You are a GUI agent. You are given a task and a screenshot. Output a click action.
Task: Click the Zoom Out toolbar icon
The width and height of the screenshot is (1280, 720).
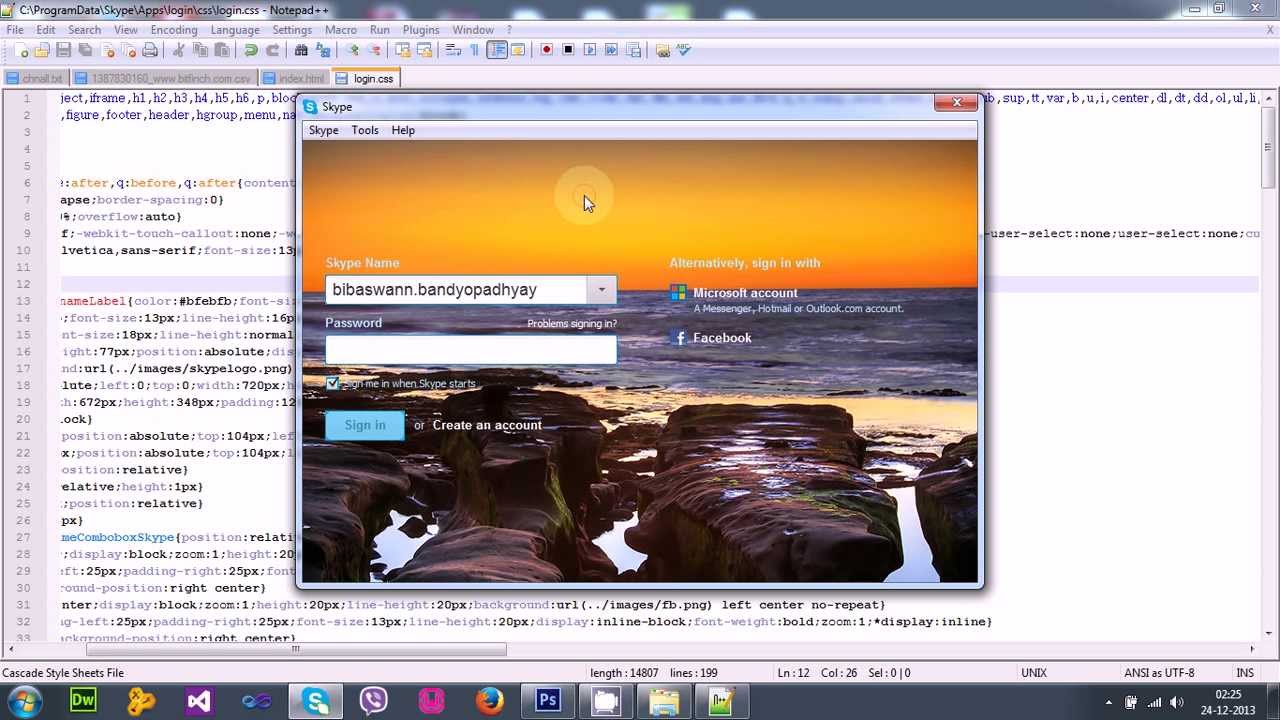(x=374, y=50)
